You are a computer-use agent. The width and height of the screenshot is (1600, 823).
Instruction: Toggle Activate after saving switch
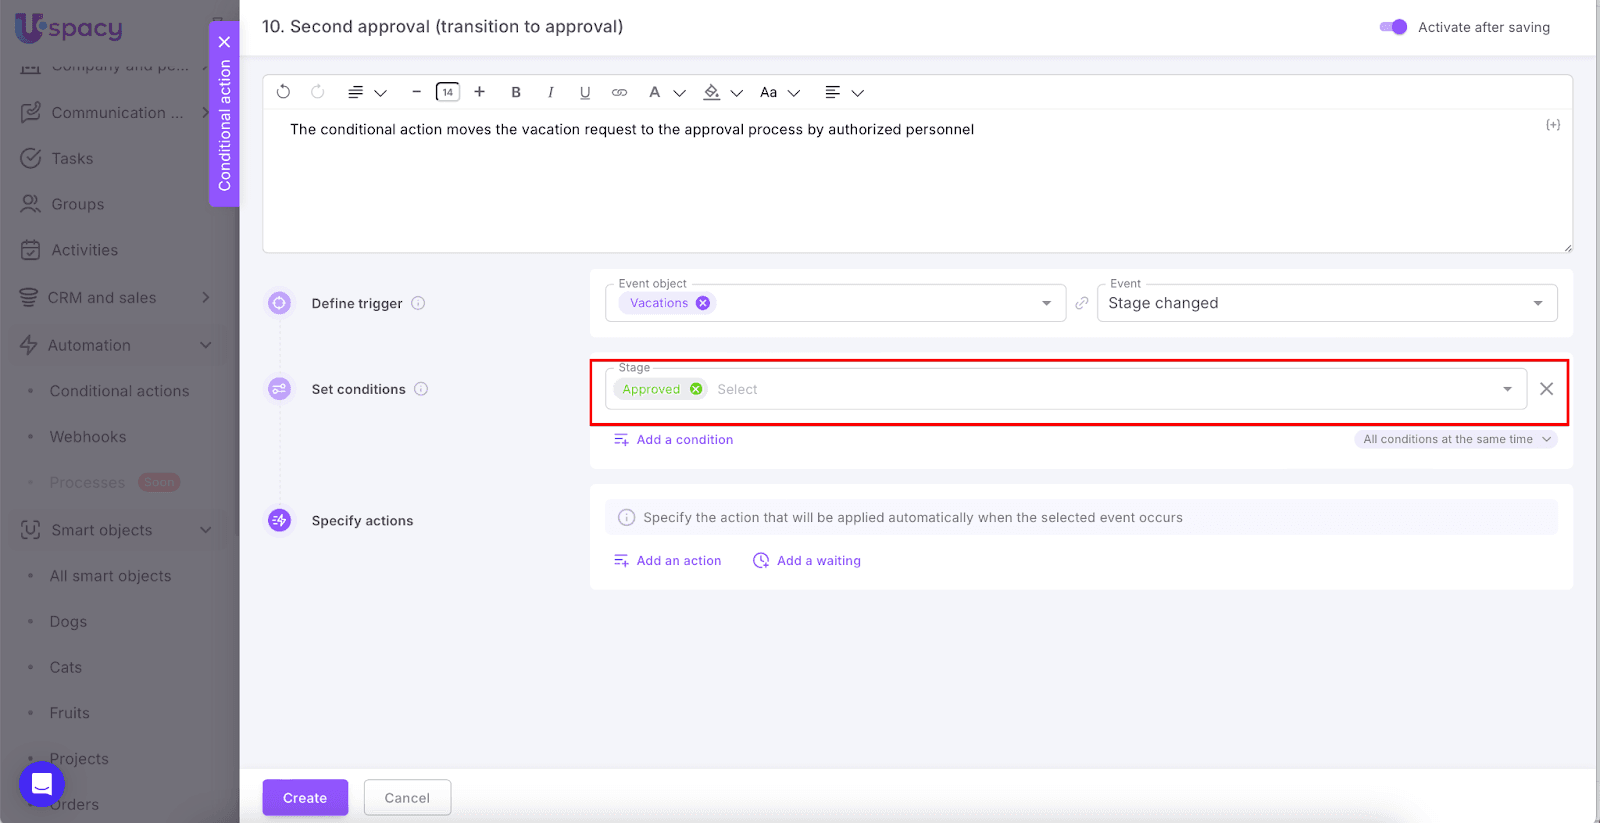tap(1393, 27)
